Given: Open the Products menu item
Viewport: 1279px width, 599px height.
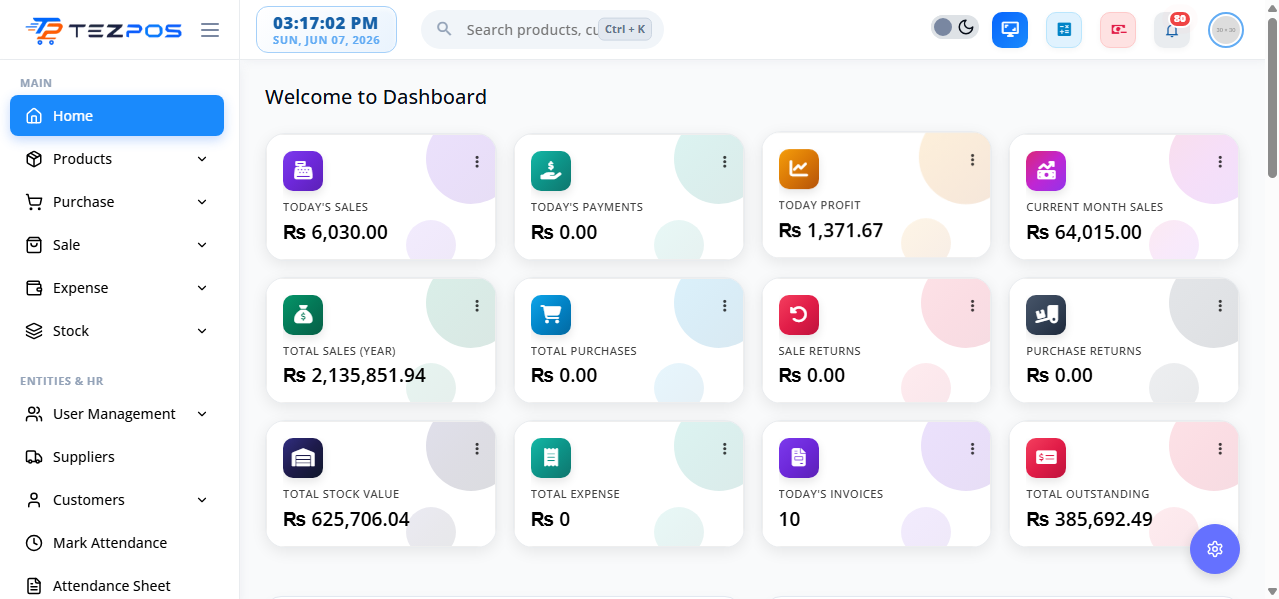Looking at the screenshot, I should [117, 159].
